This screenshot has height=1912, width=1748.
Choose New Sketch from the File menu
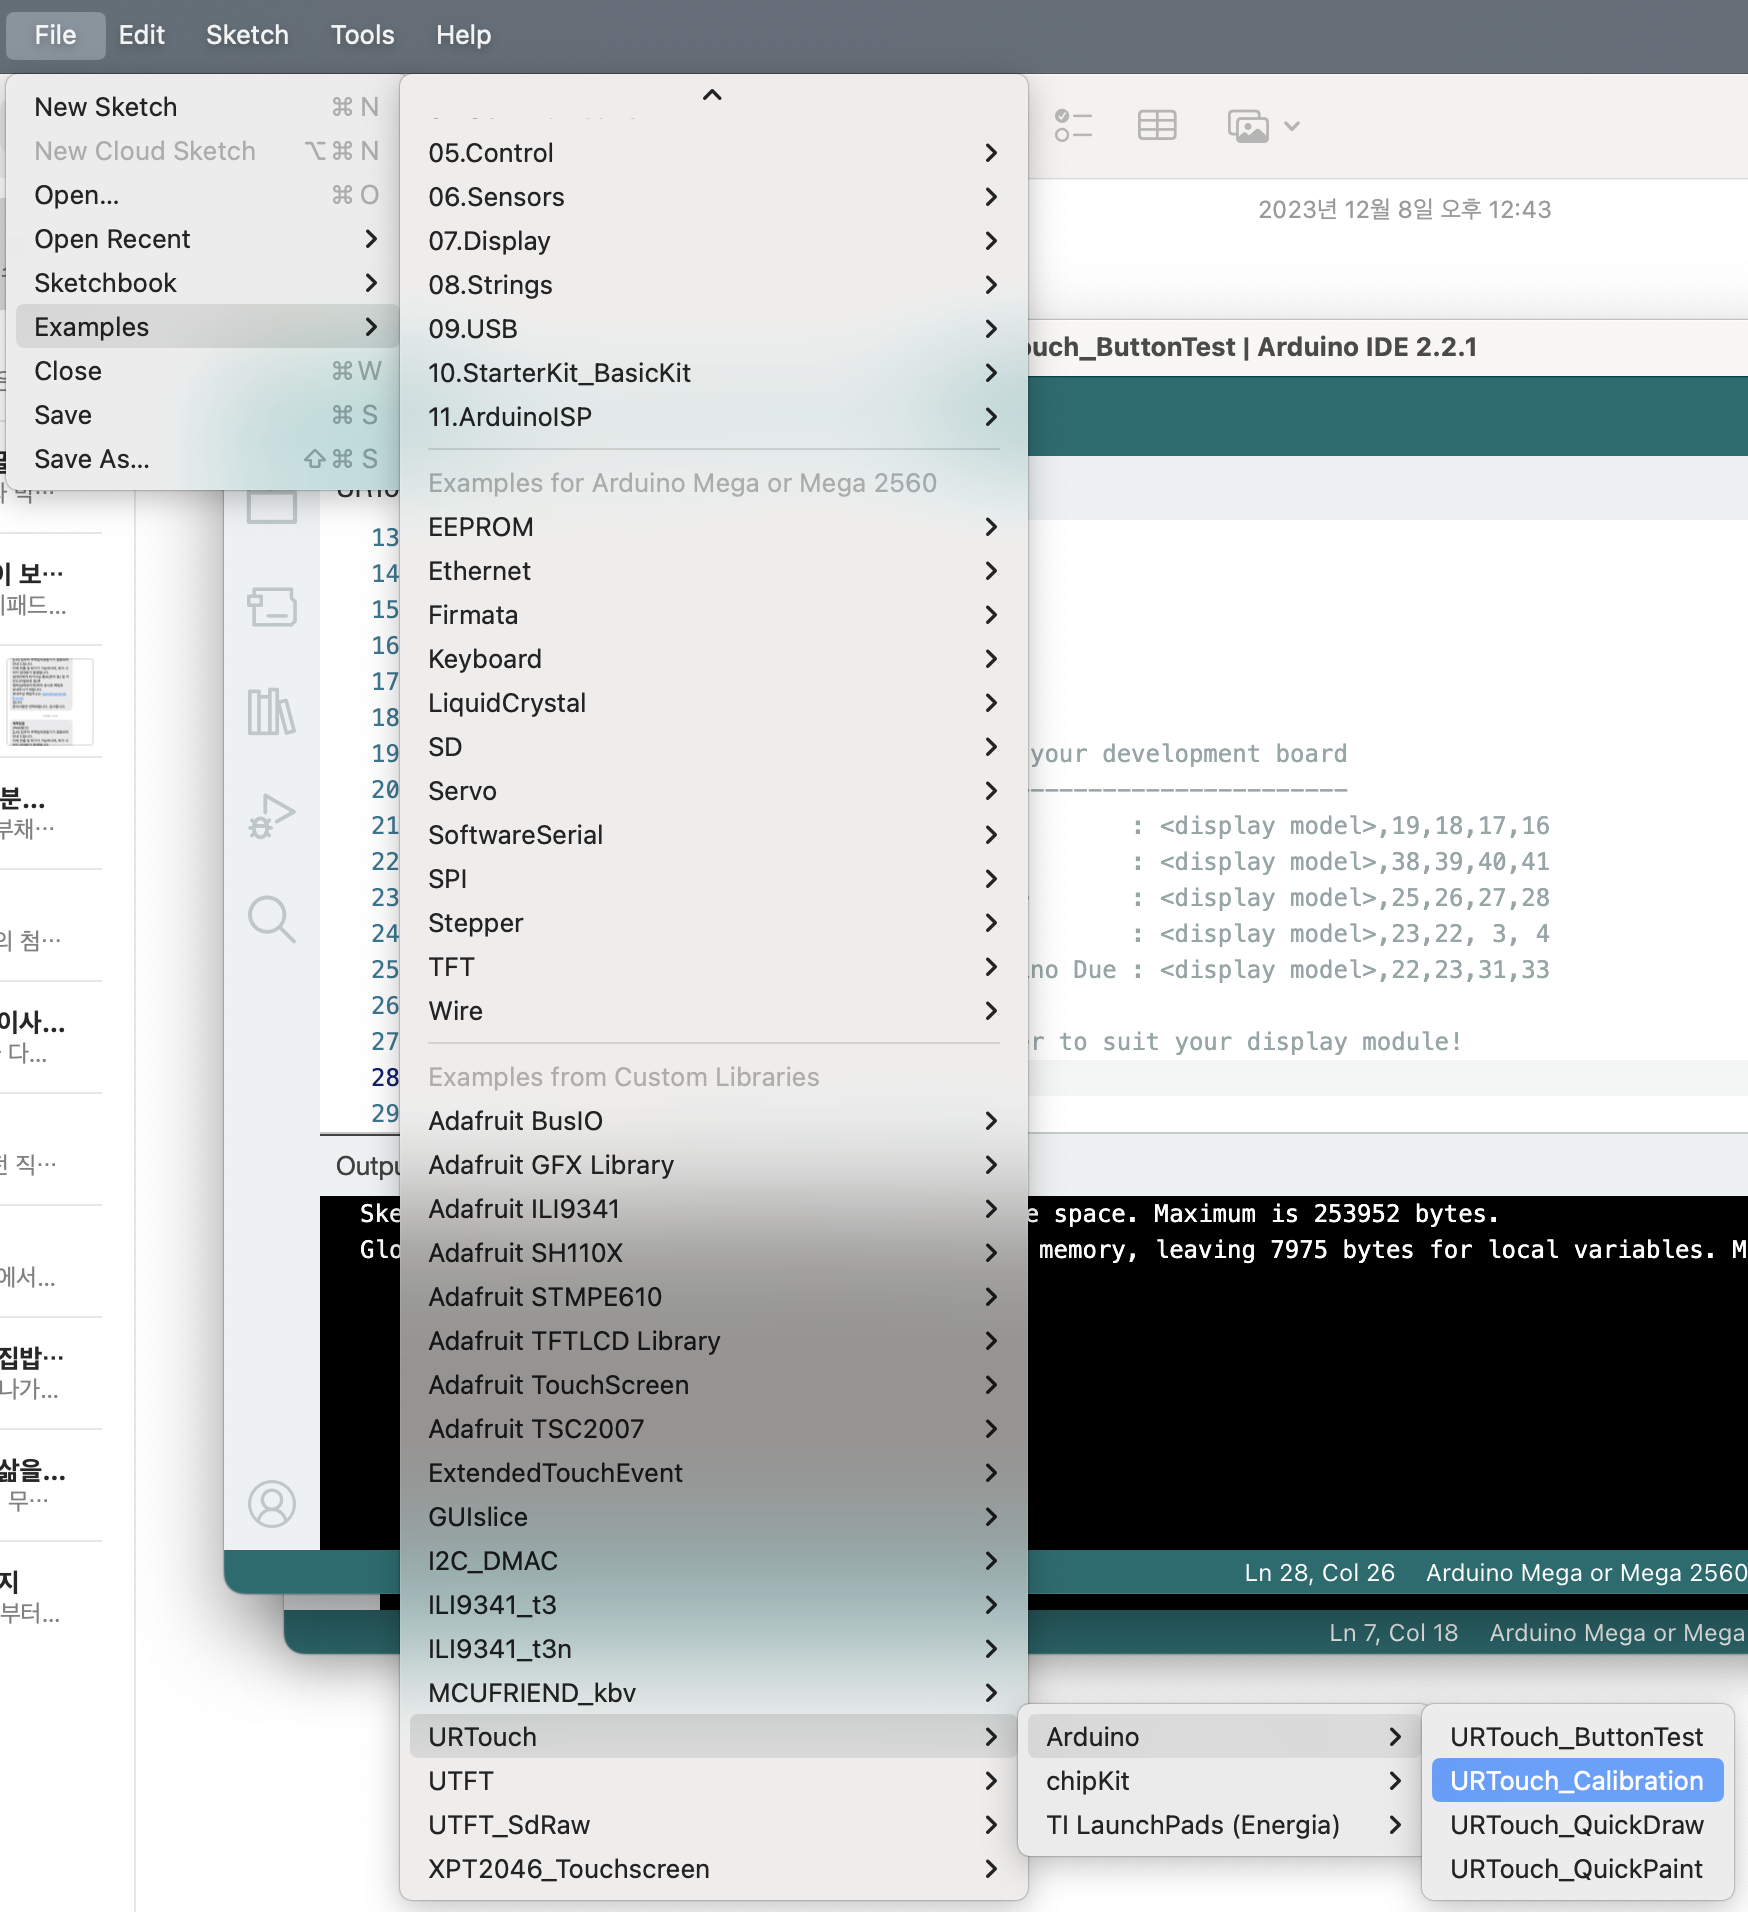click(x=106, y=106)
